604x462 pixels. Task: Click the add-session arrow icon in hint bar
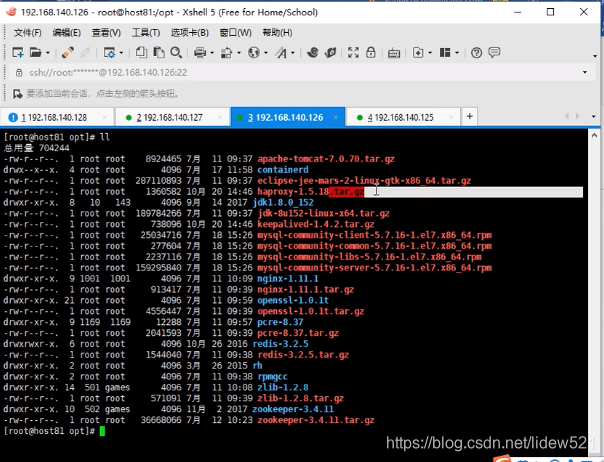pyautogui.click(x=17, y=94)
